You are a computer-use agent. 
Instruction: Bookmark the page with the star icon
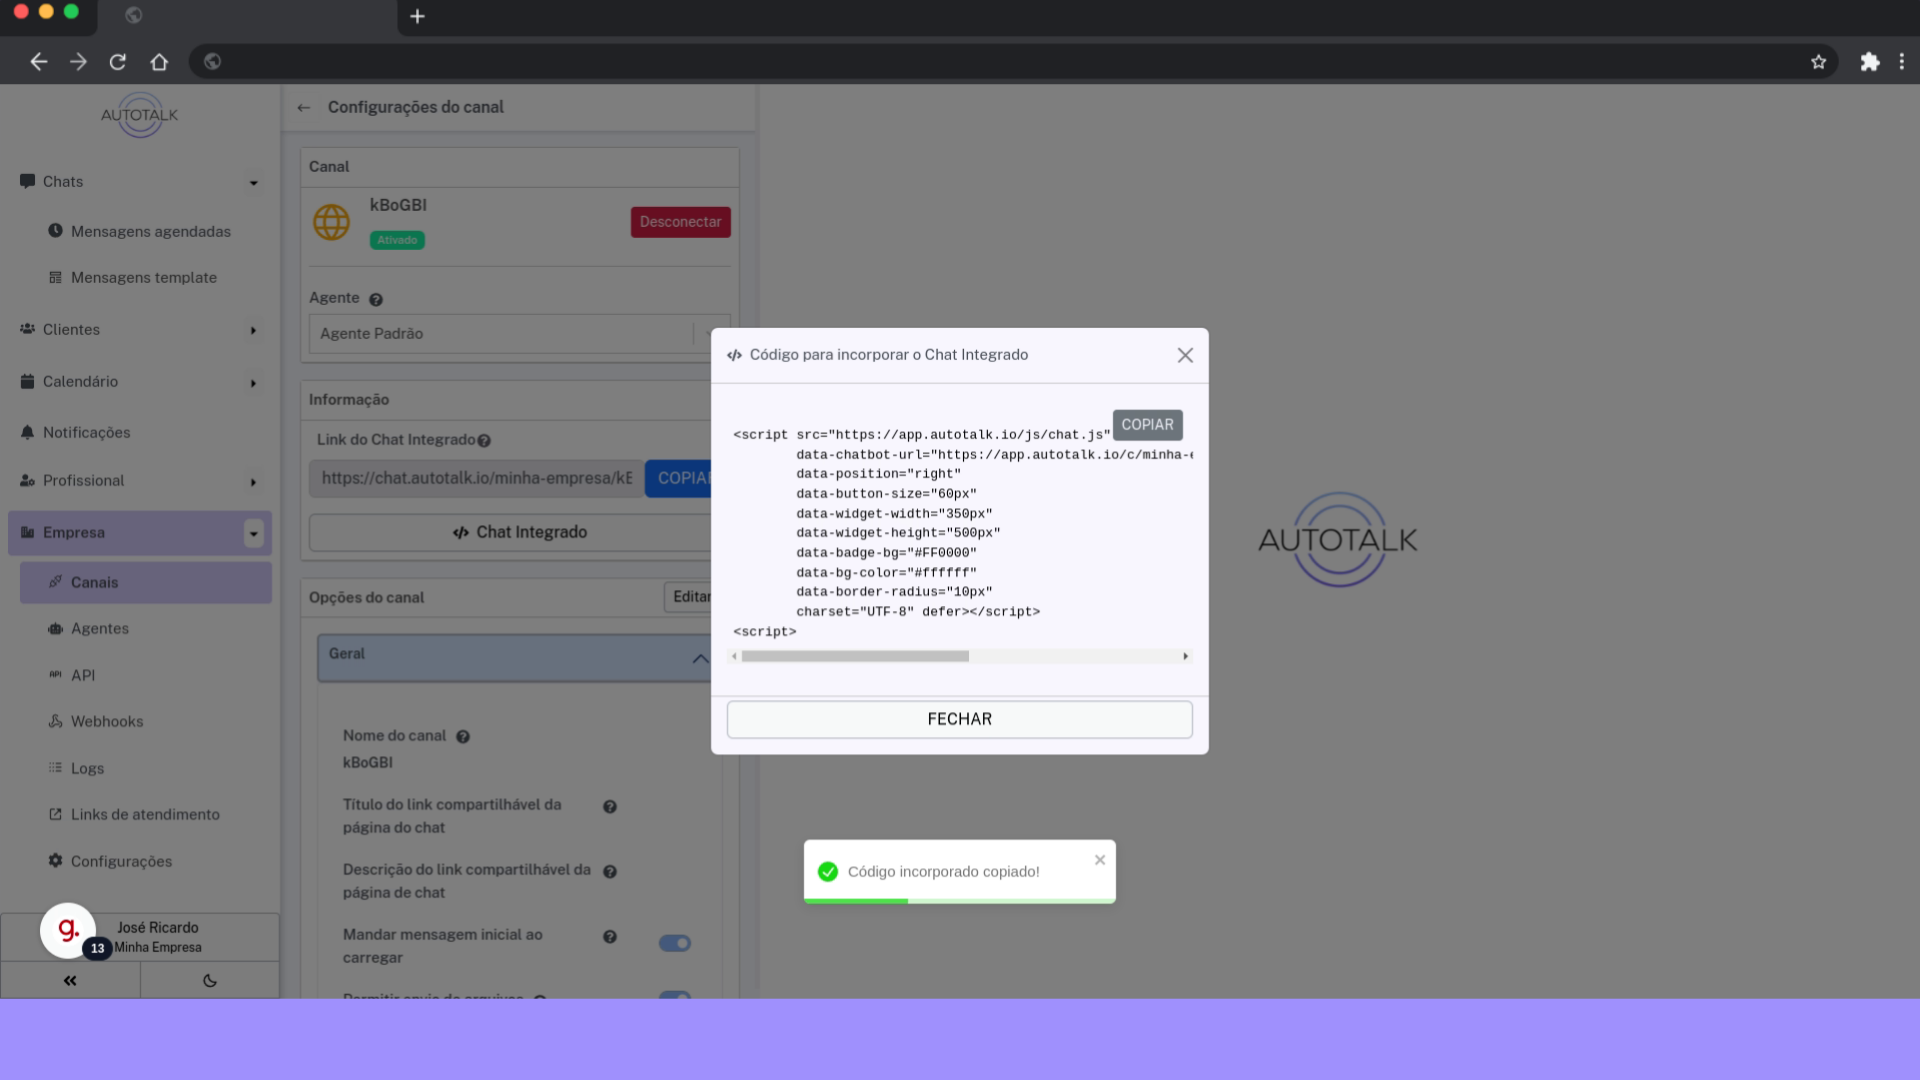tap(1818, 62)
